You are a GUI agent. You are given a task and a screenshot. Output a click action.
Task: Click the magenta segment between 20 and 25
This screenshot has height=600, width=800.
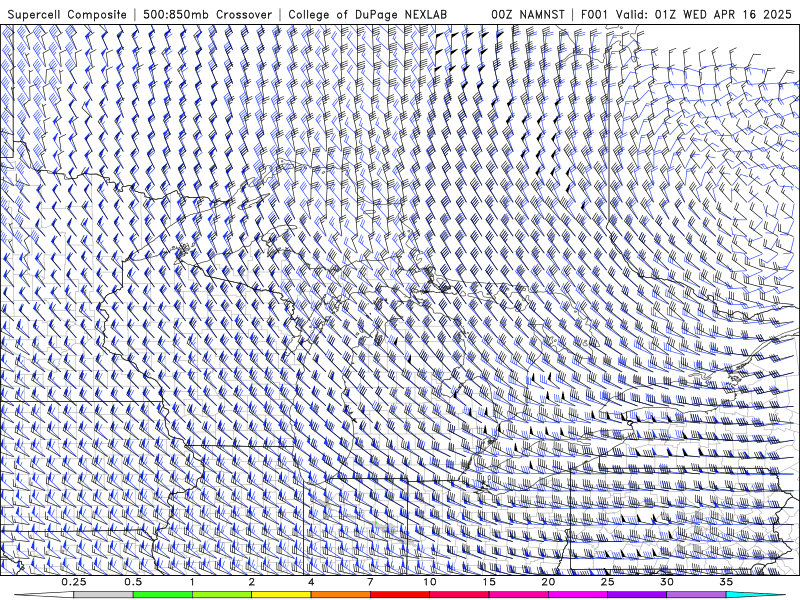pyautogui.click(x=578, y=595)
